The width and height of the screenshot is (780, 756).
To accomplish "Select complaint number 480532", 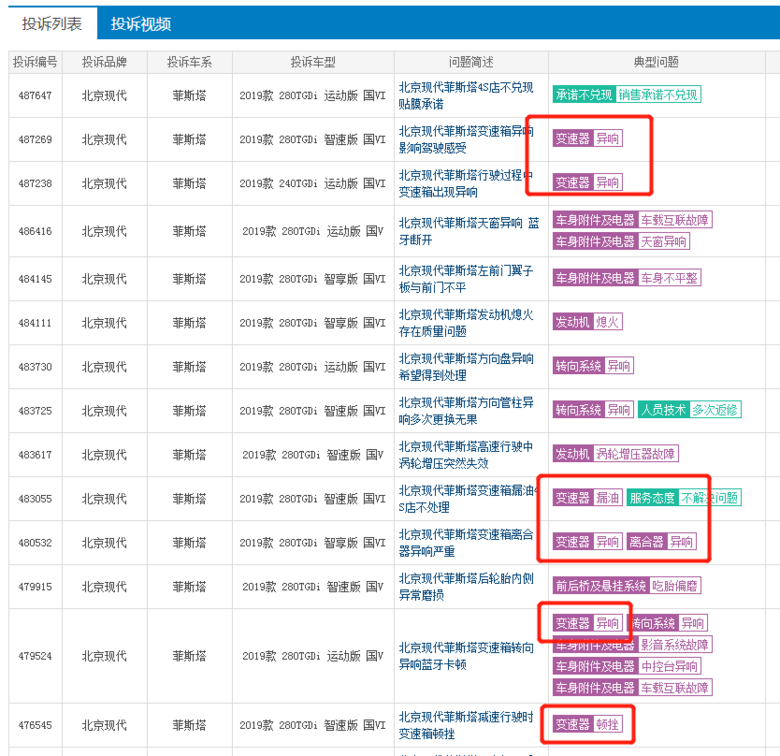I will (35, 543).
